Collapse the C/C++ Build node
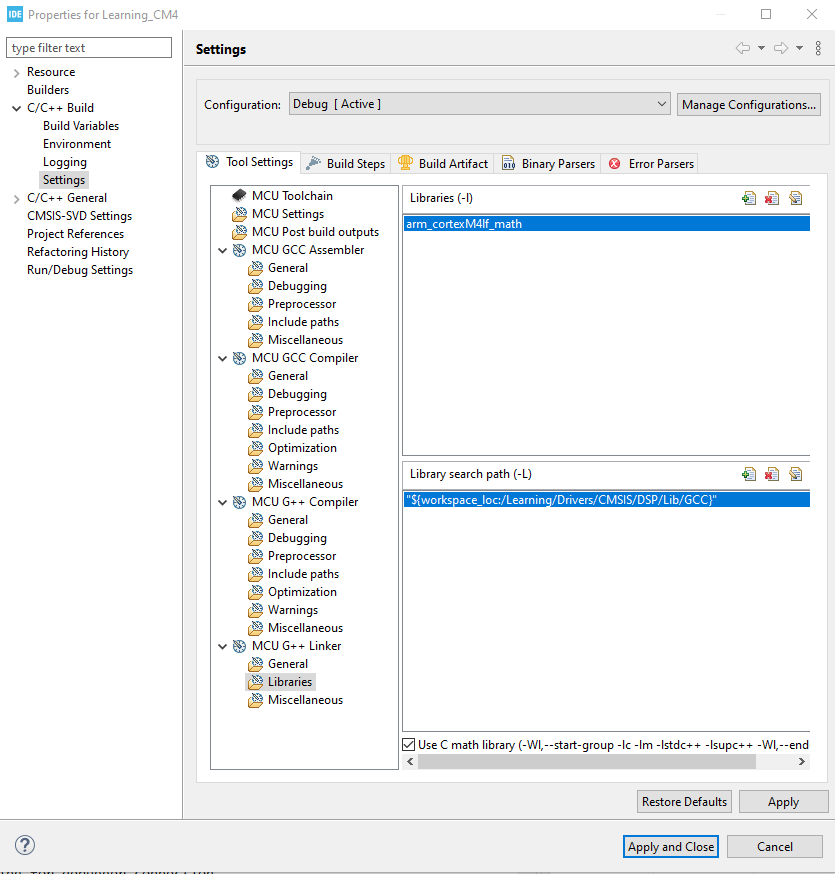The image size is (835, 874). (16, 108)
